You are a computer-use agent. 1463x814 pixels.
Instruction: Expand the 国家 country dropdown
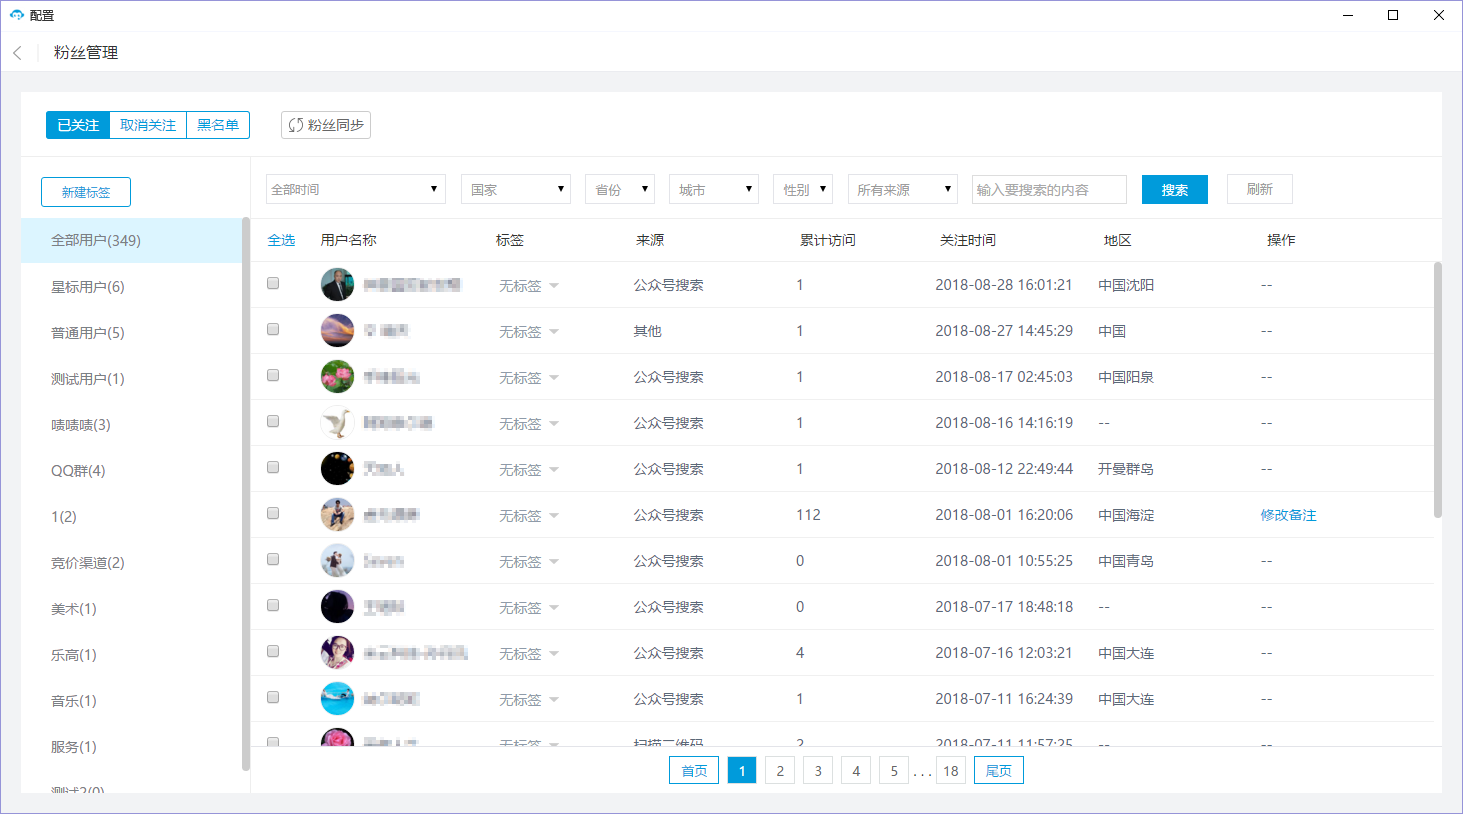pyautogui.click(x=515, y=189)
